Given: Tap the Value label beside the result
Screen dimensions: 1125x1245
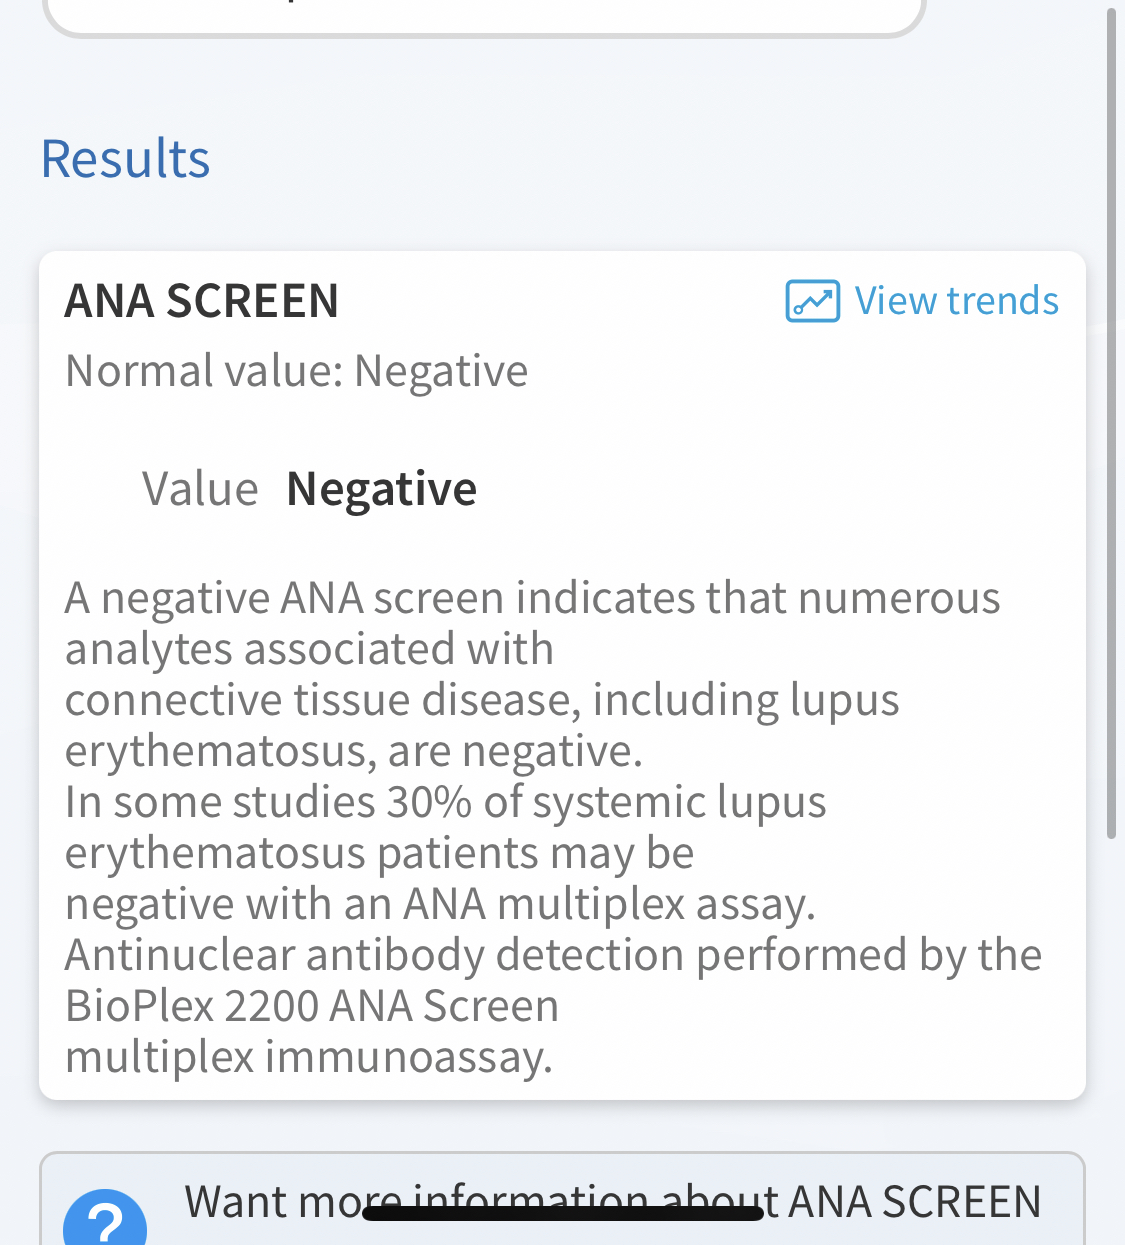Looking at the screenshot, I should tap(200, 489).
